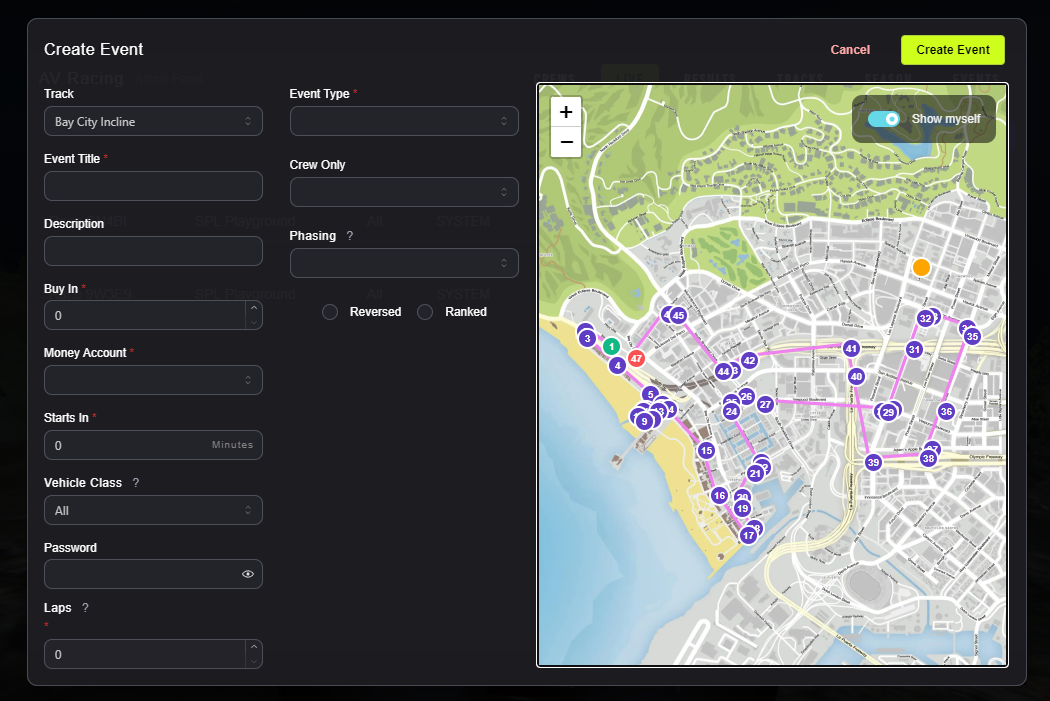1050x701 pixels.
Task: Expand the Money Account dropdown
Action: 153,380
